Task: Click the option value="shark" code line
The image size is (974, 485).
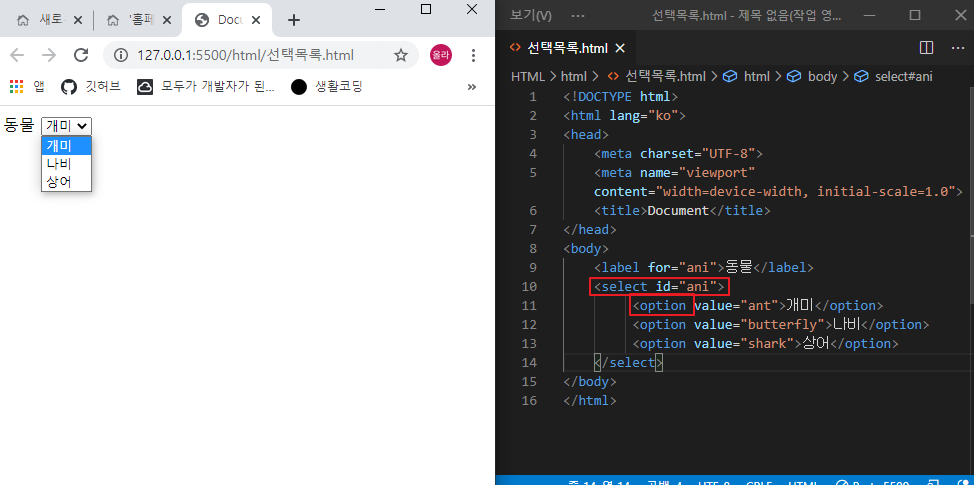Action: pos(765,343)
